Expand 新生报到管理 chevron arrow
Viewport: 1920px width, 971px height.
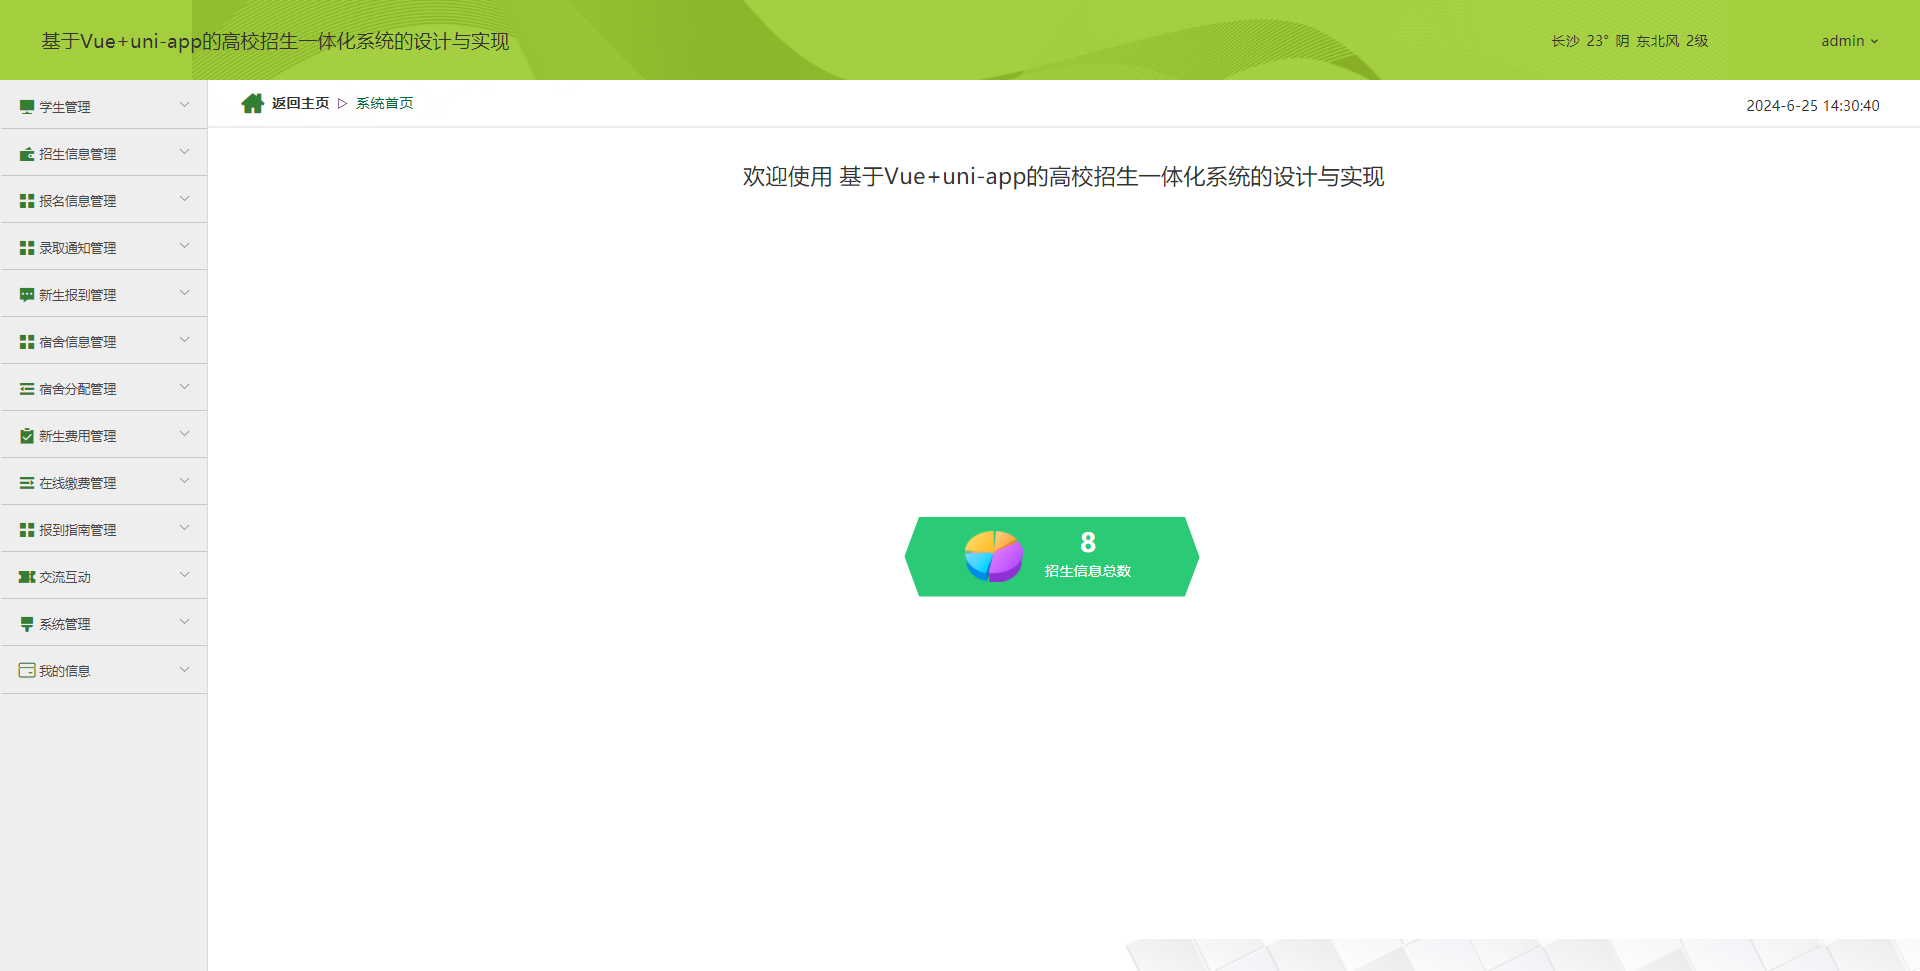184,293
